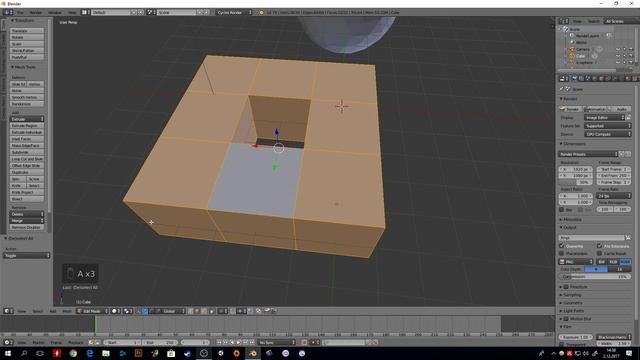640x360 pixels.
Task: Open the File menu in top bar
Action: click(20, 13)
